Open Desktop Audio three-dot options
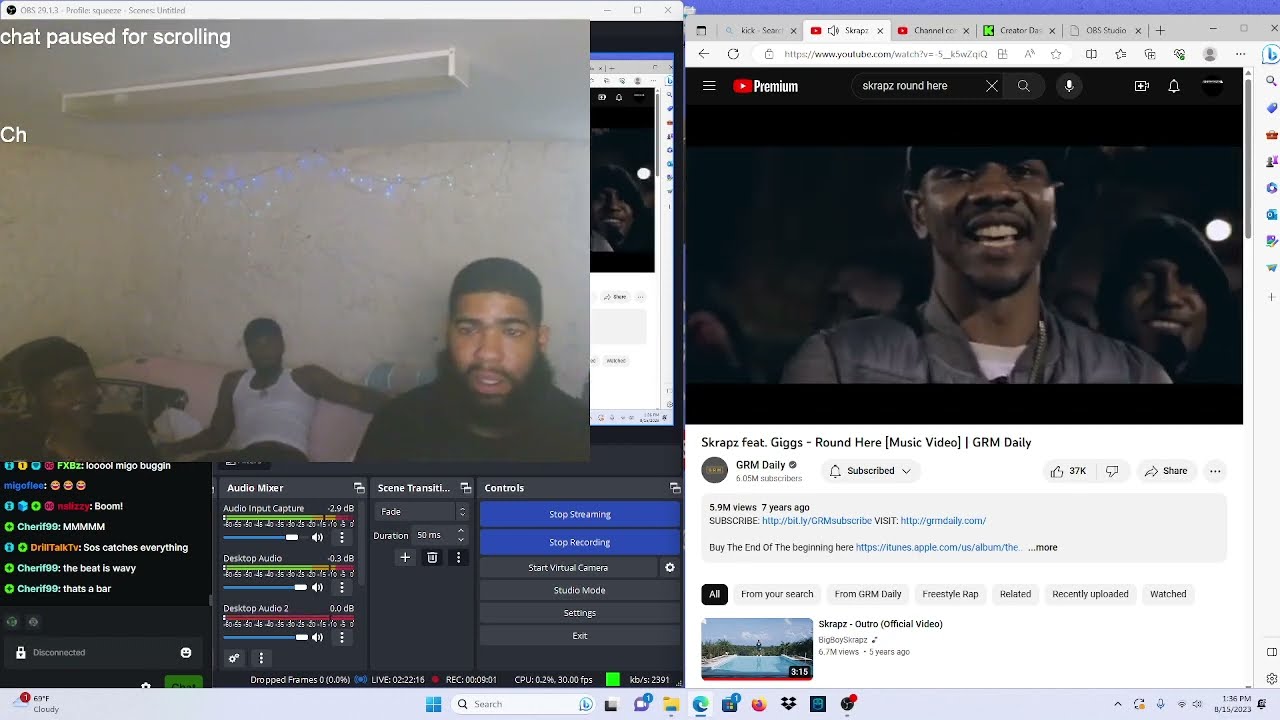The width and height of the screenshot is (1280, 720). pyautogui.click(x=342, y=587)
